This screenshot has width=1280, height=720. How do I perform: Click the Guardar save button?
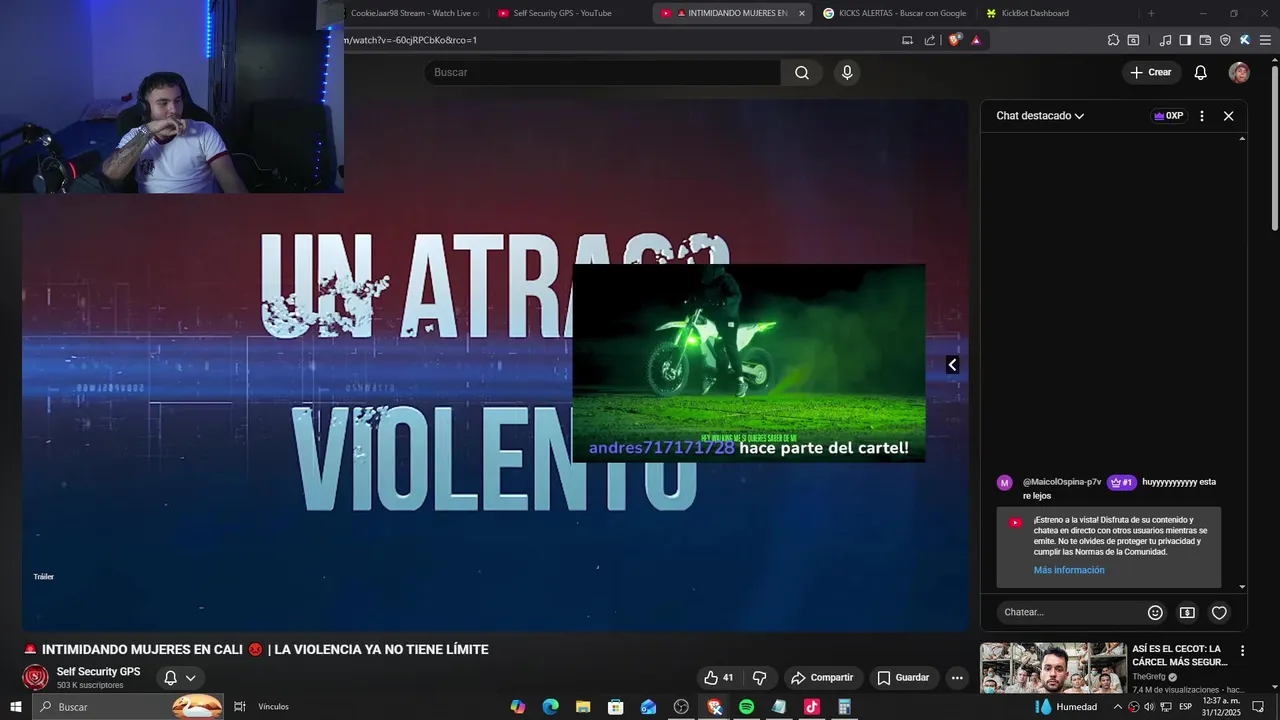click(x=903, y=677)
